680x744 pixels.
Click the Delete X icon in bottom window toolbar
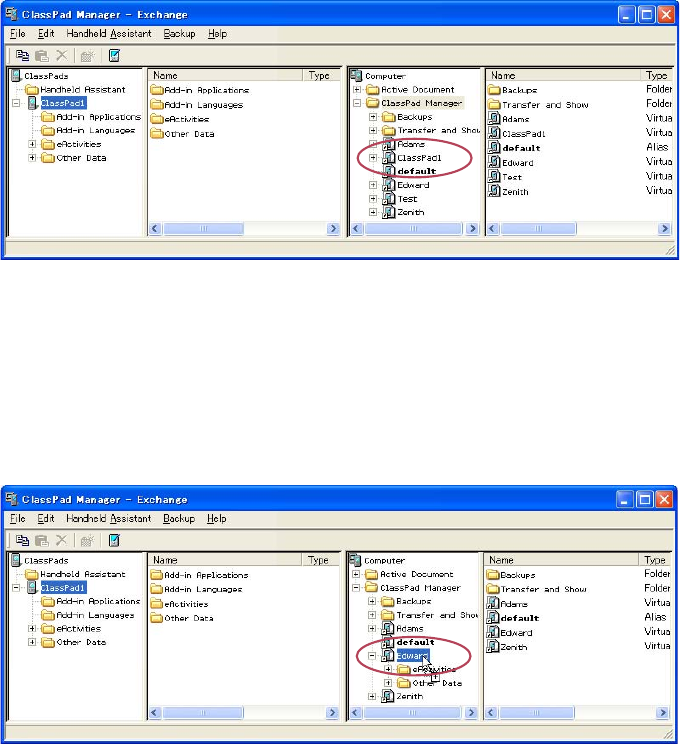62,540
